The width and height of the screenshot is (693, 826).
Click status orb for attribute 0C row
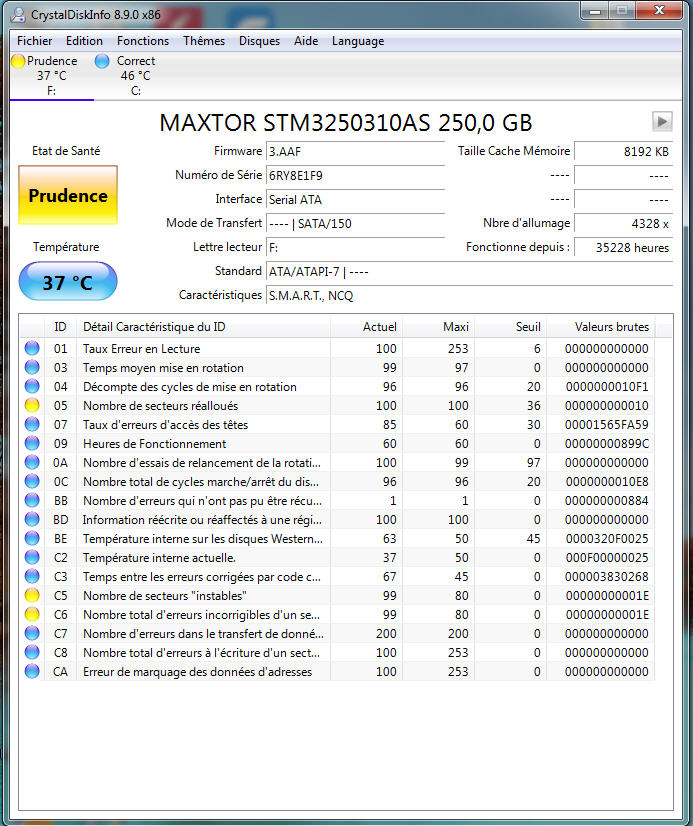[32, 481]
